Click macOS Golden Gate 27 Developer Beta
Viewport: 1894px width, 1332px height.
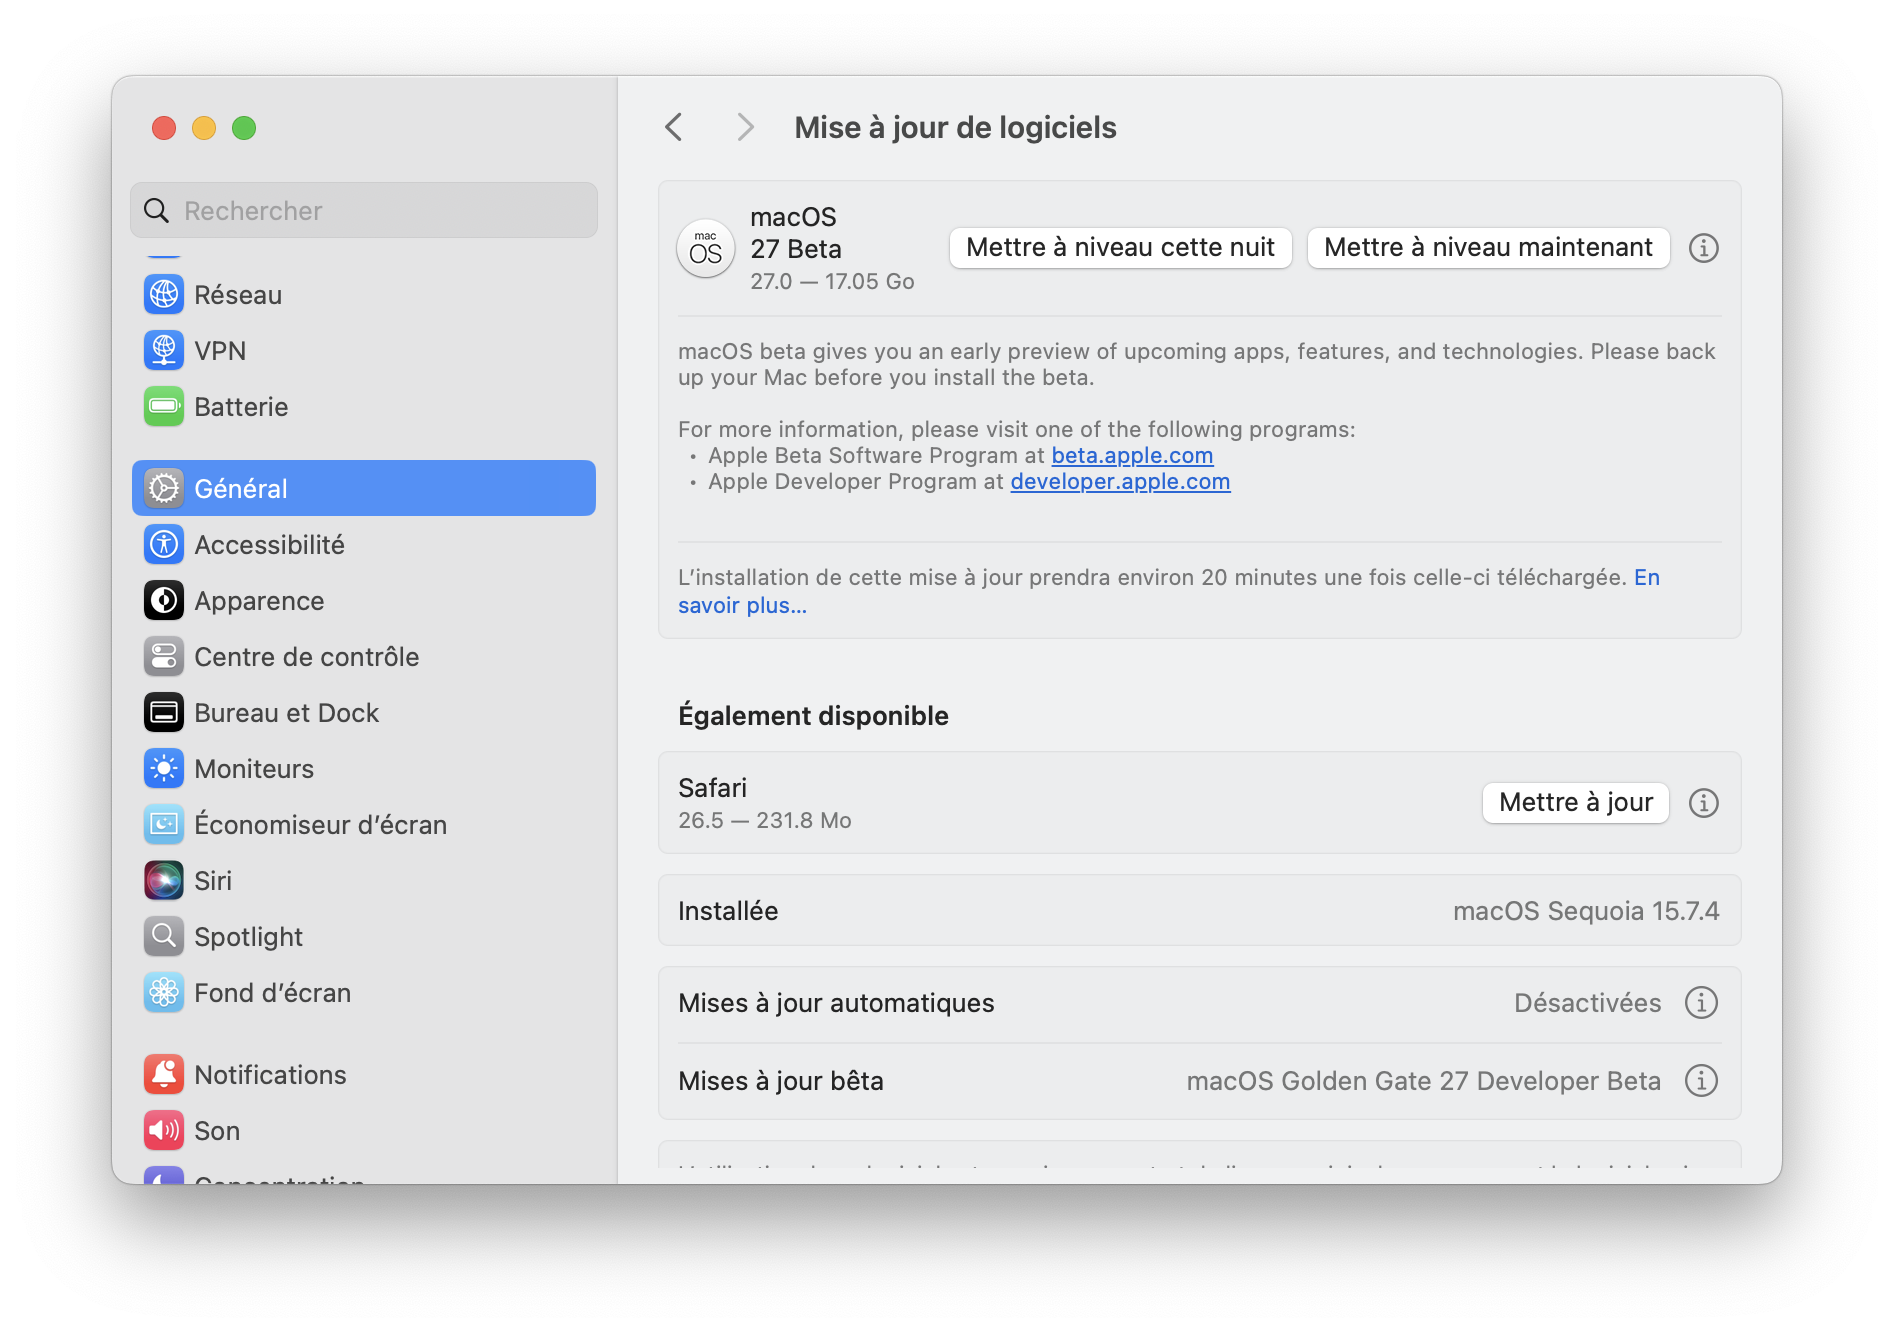point(1424,1081)
